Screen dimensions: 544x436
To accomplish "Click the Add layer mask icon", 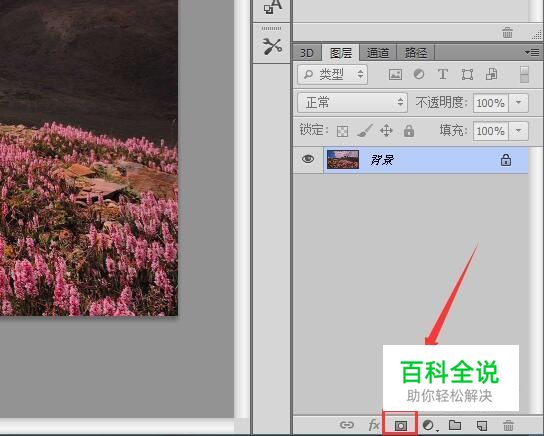I will tap(400, 425).
